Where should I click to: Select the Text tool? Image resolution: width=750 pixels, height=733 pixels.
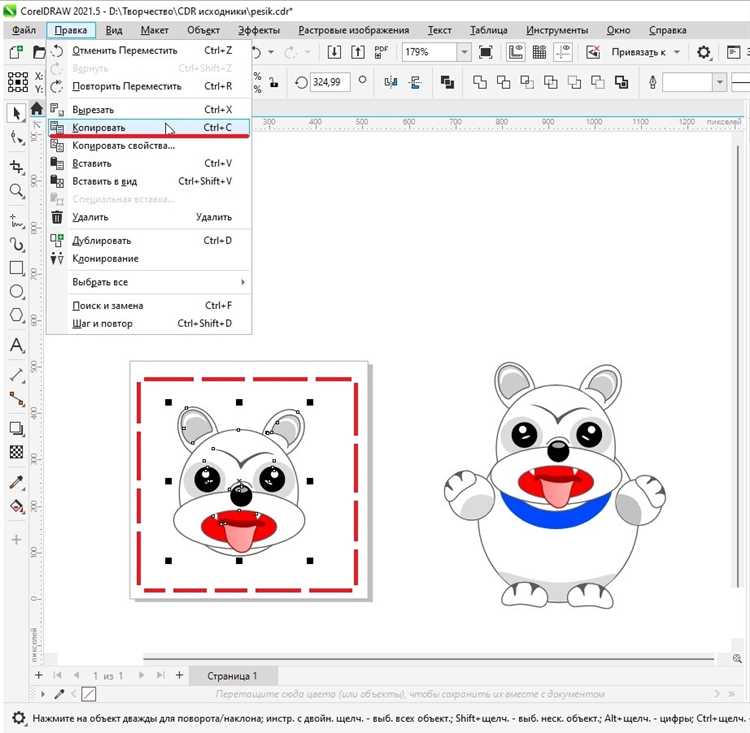[16, 346]
